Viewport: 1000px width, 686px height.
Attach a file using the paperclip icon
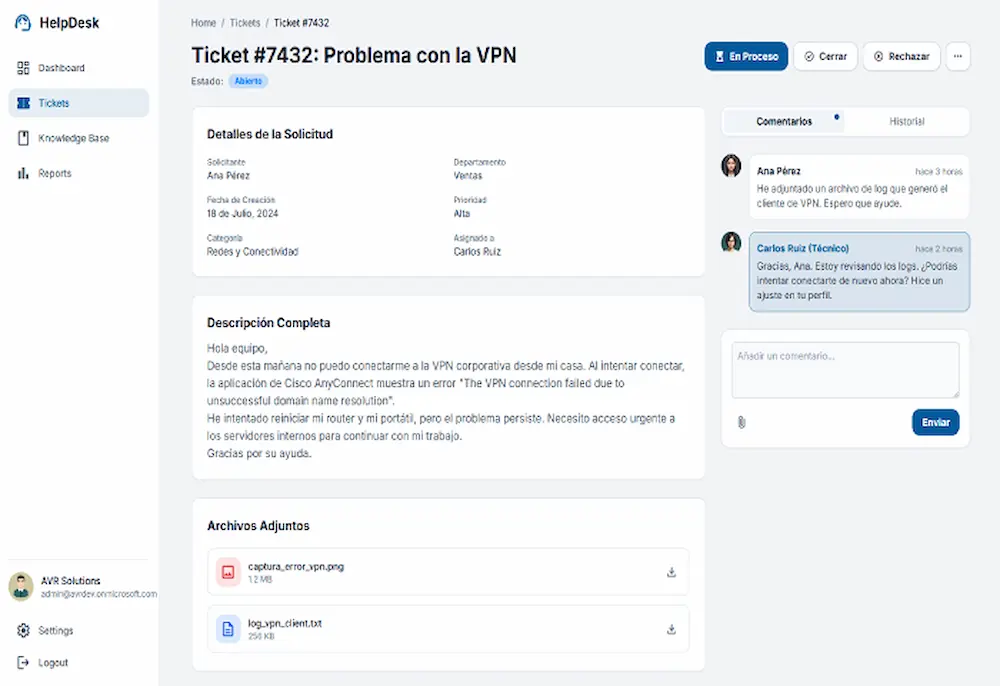(x=740, y=423)
